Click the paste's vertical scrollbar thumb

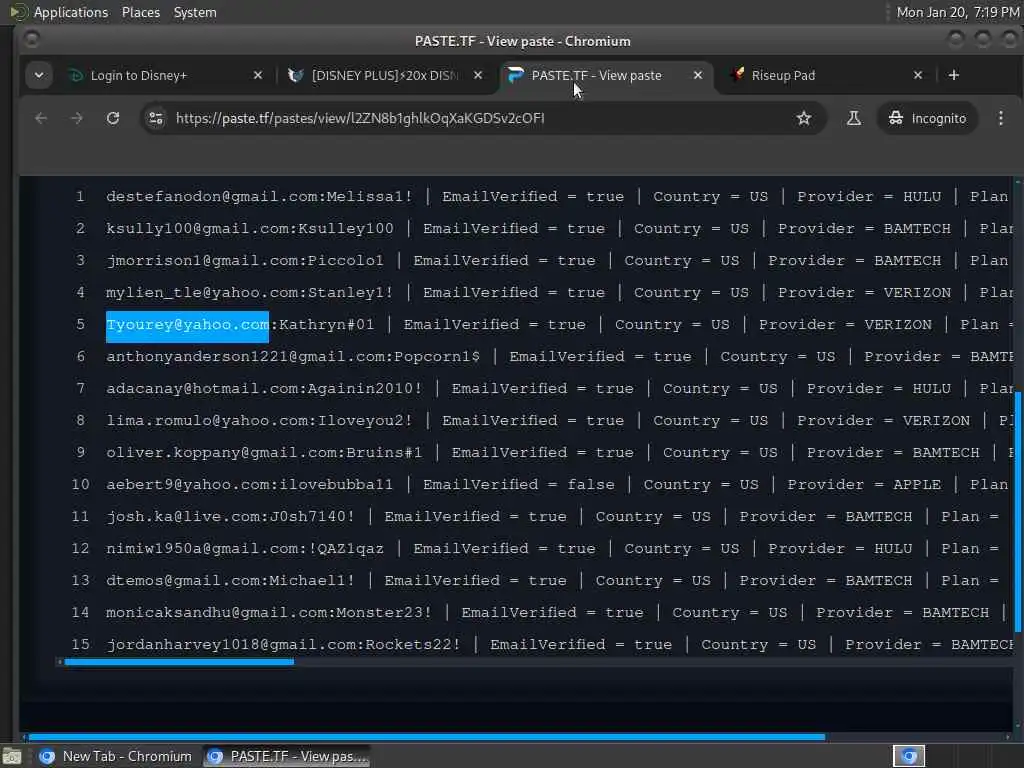(x=1018, y=511)
